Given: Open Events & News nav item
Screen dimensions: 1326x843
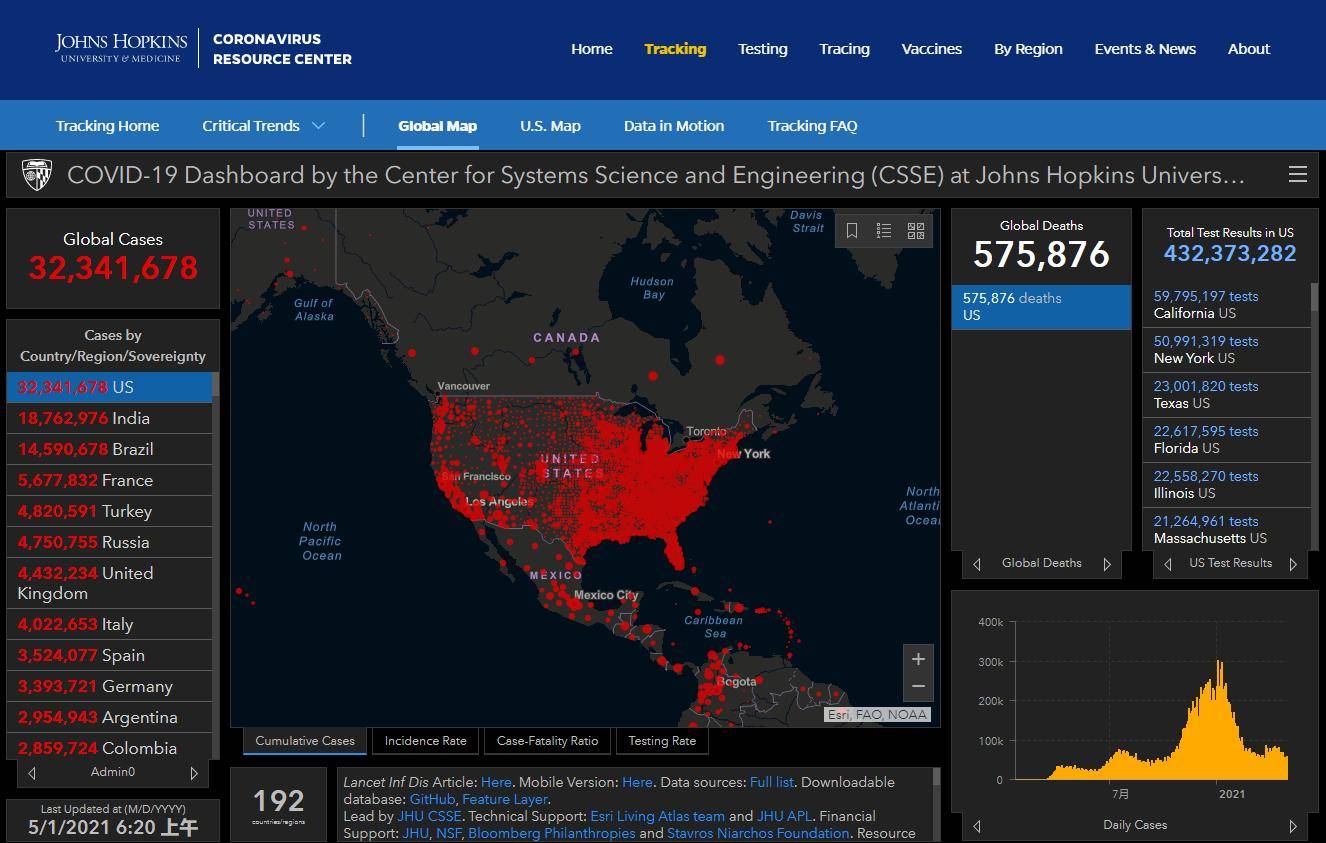Looking at the screenshot, I should [1145, 49].
